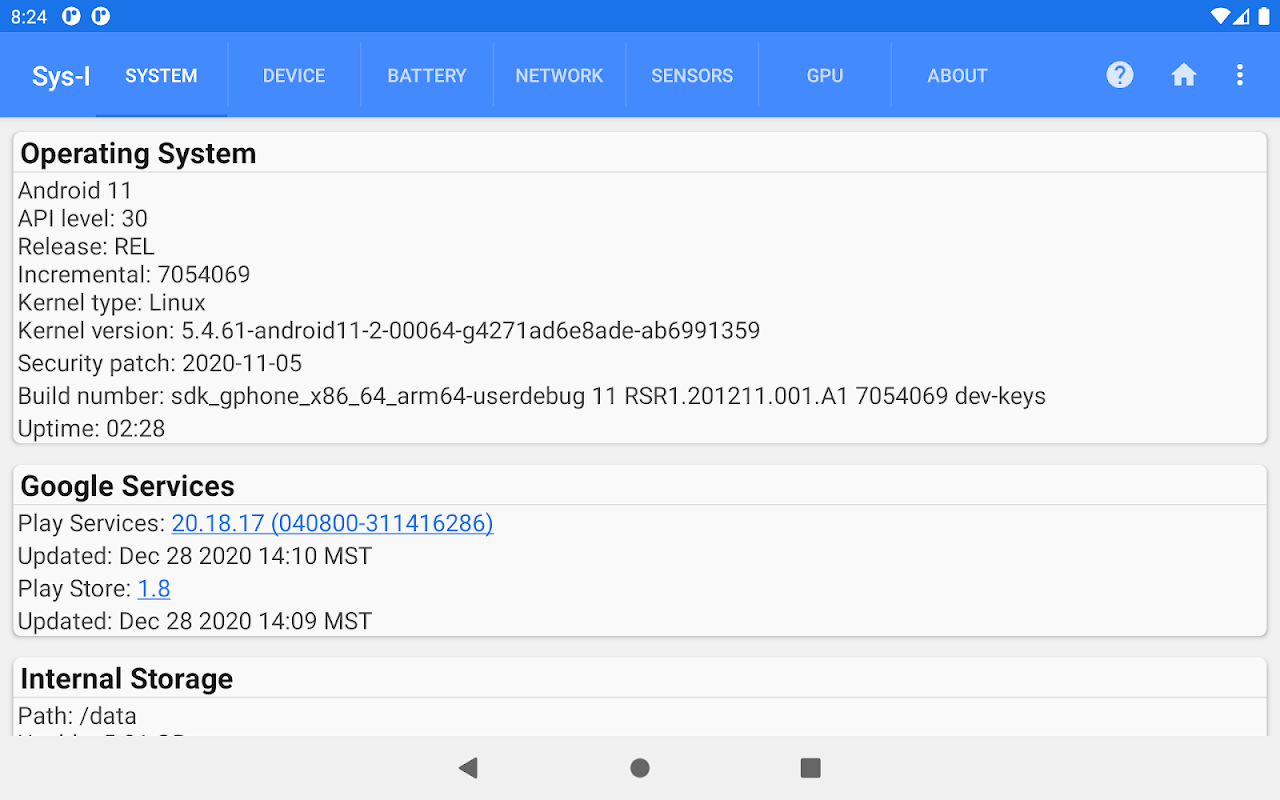
Task: Tap the 'Uptime: 02:28' line
Action: [92, 429]
